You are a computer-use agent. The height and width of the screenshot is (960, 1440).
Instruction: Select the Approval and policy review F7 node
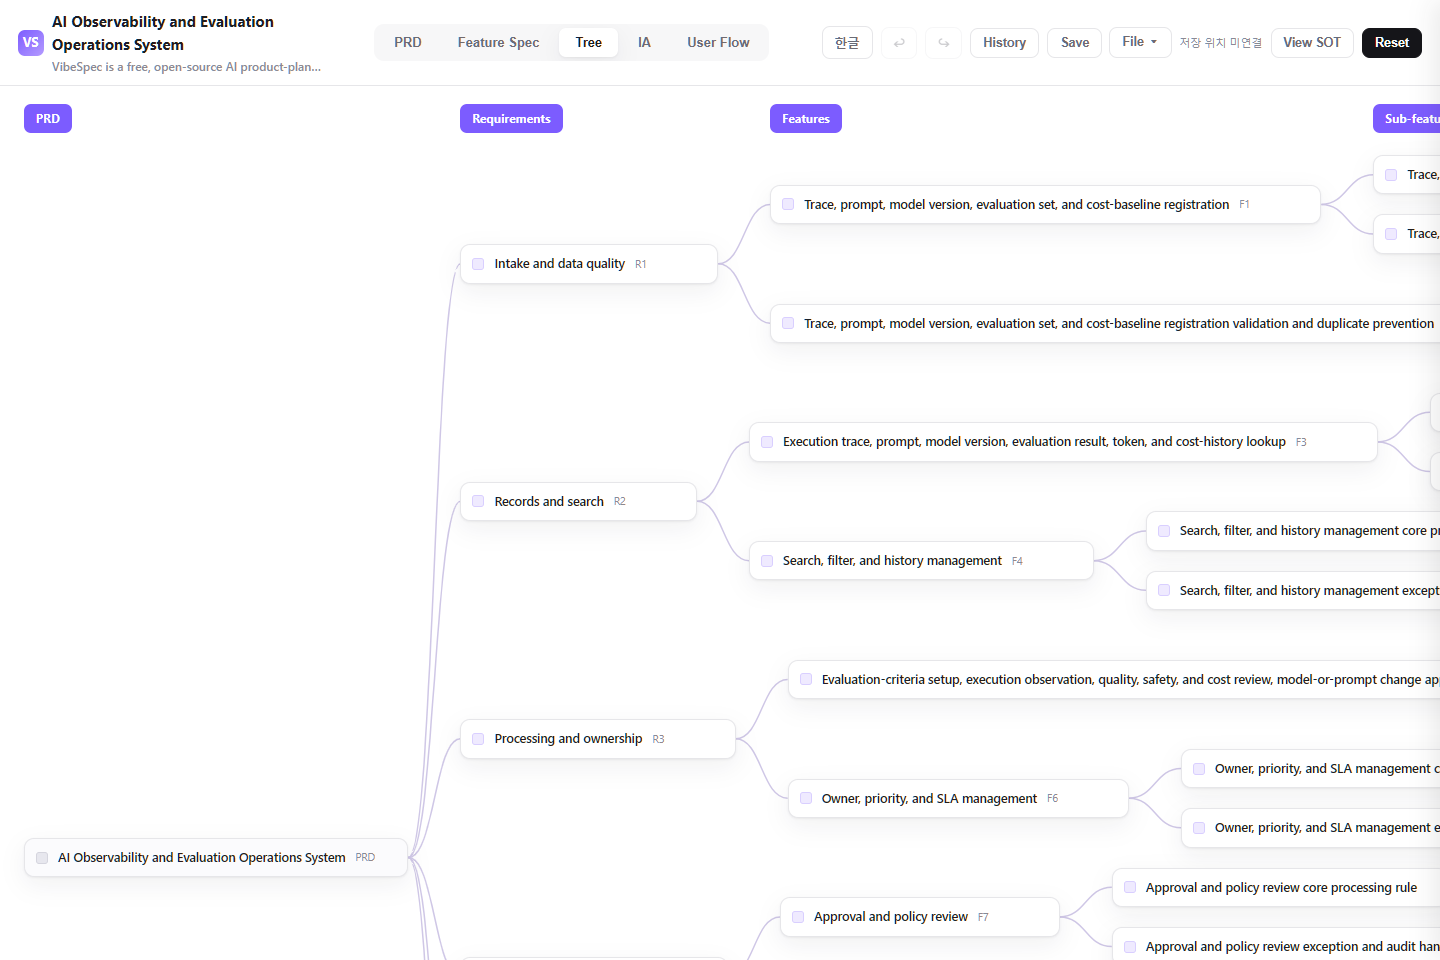[x=919, y=917]
